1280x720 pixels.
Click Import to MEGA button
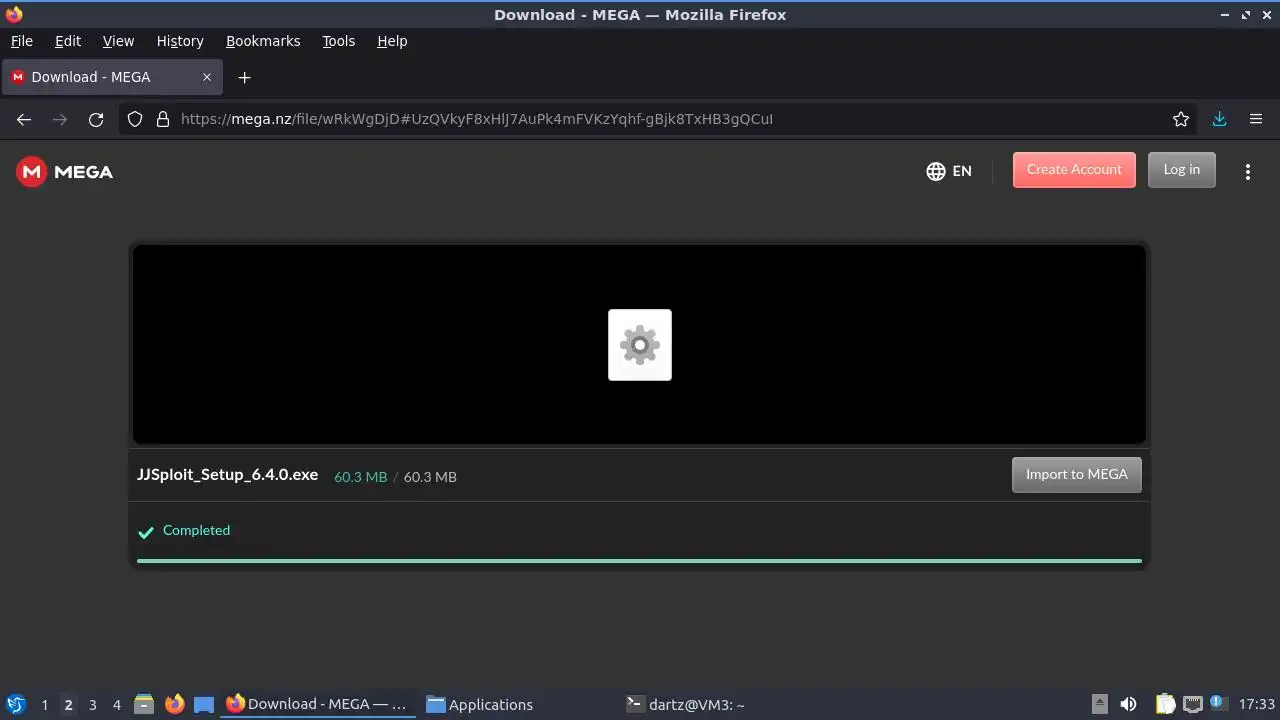coord(1077,475)
